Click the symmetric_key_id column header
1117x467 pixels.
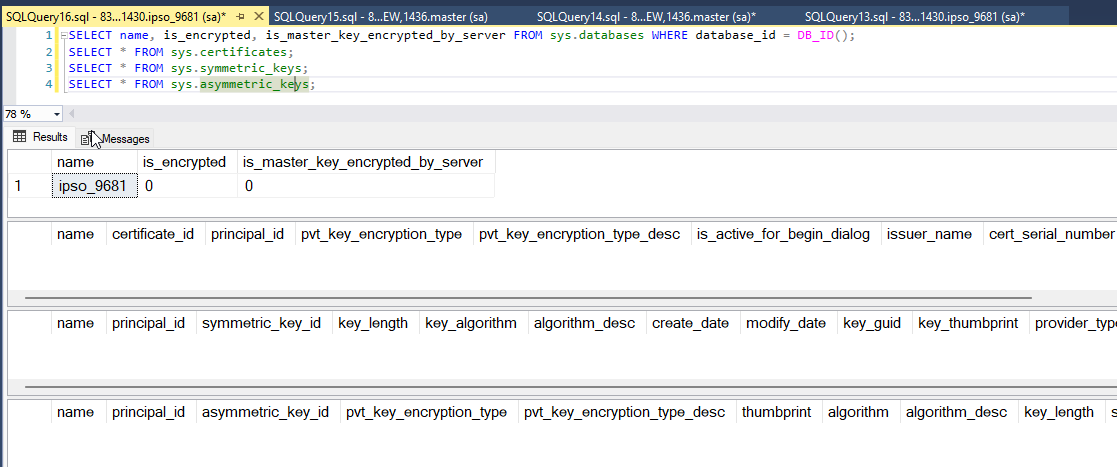tap(264, 323)
